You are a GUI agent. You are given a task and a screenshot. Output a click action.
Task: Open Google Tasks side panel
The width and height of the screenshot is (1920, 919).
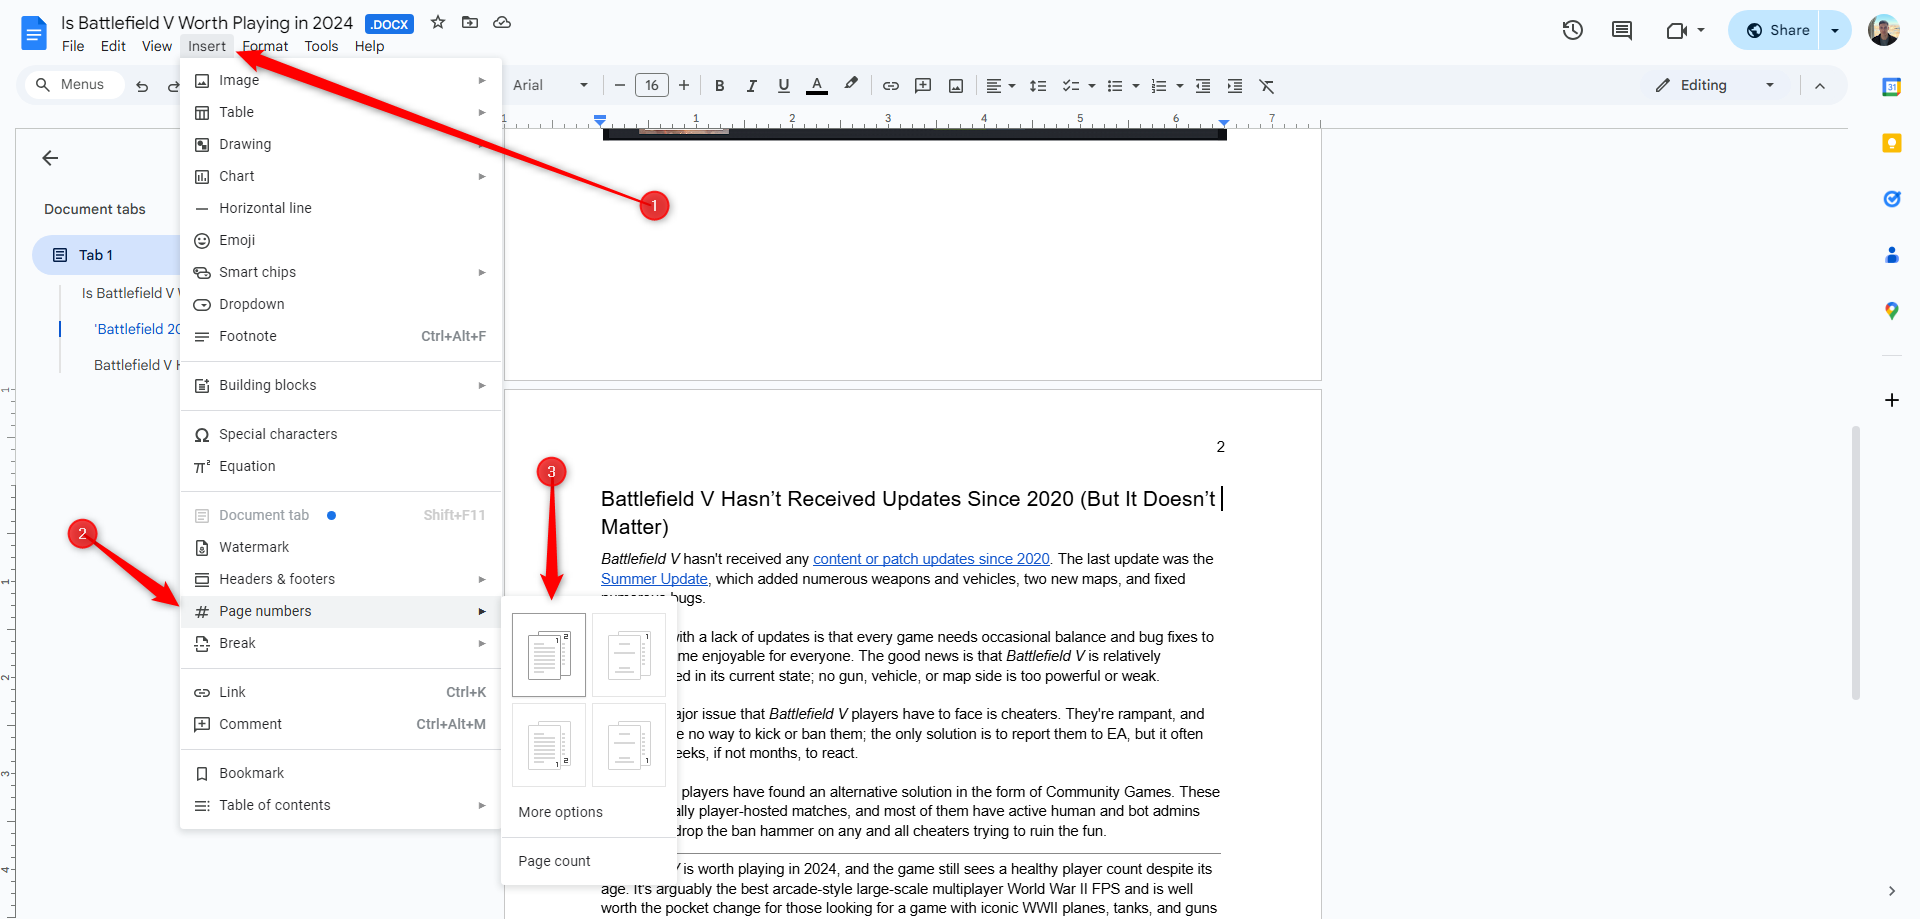pos(1892,199)
